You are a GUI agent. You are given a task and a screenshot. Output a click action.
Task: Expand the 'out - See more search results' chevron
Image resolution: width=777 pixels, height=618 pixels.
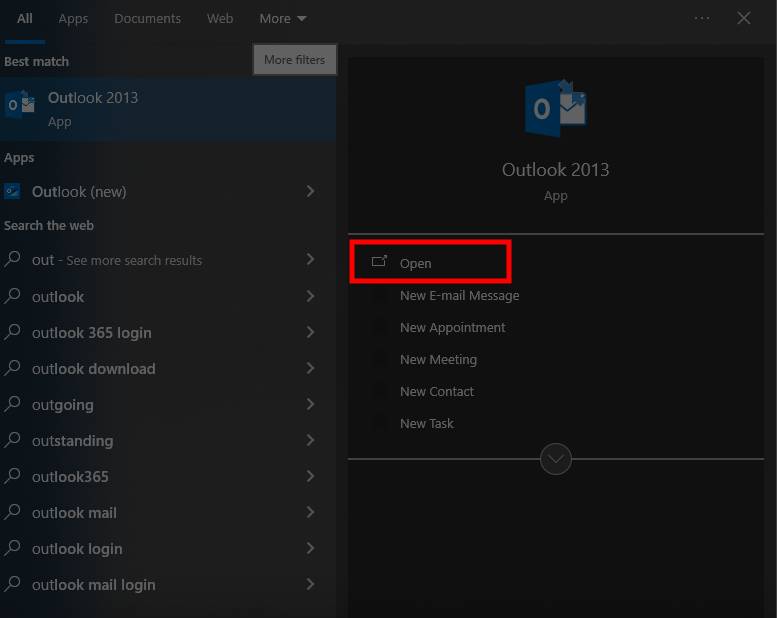point(311,259)
